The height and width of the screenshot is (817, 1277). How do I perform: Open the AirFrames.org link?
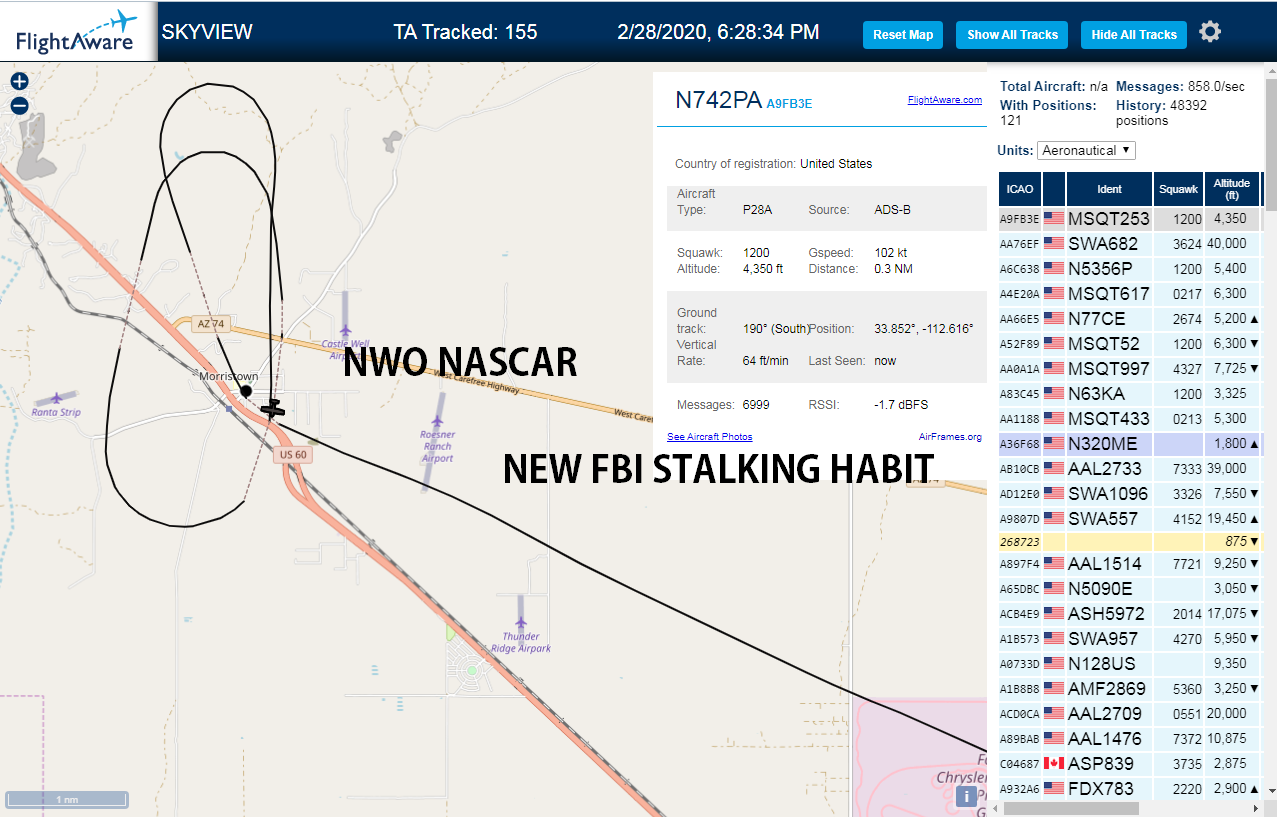[x=950, y=437]
